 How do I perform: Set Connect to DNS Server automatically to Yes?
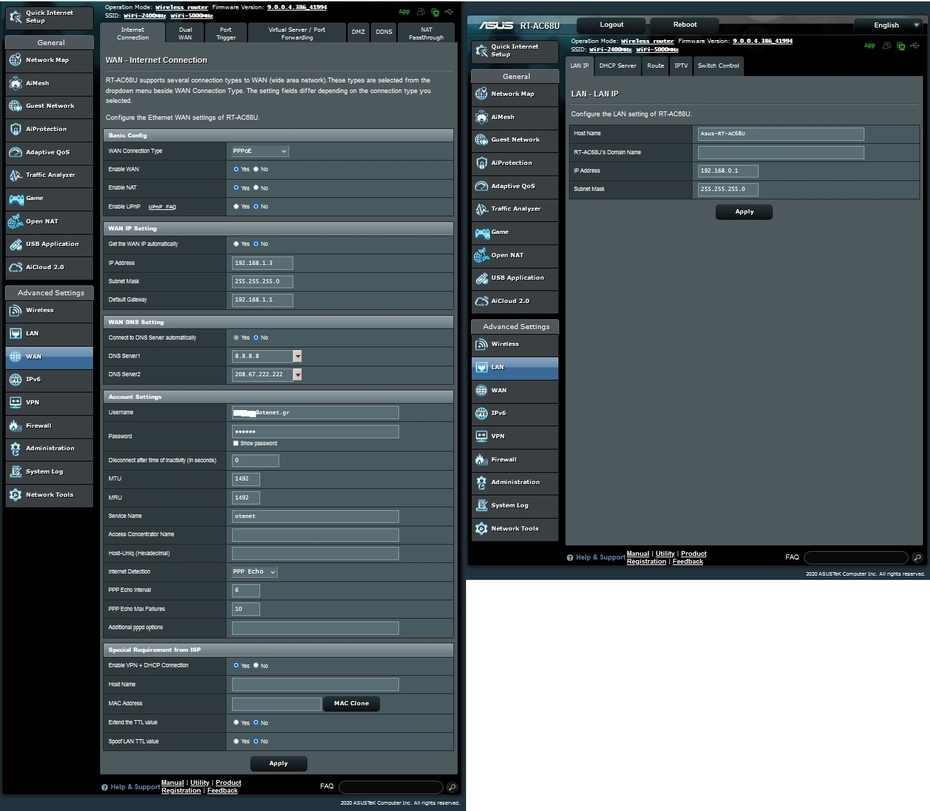[236, 338]
